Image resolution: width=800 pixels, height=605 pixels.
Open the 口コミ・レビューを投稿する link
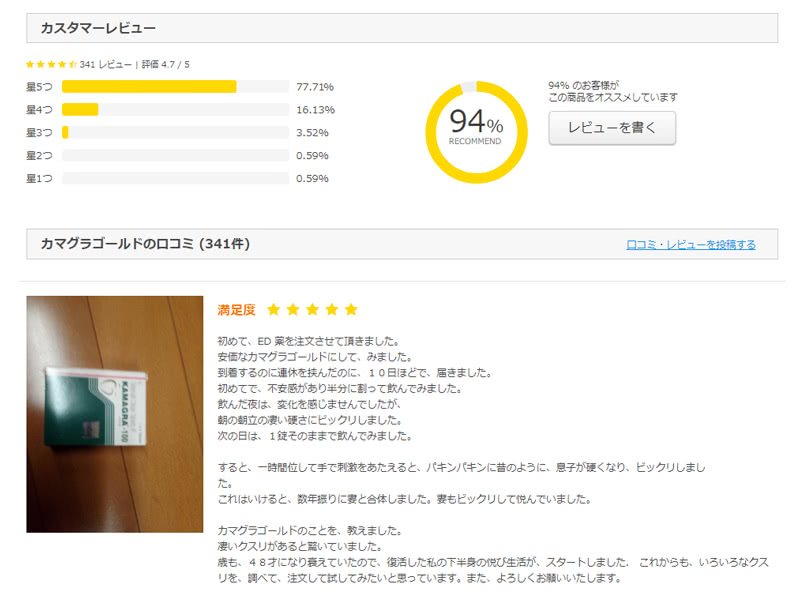[x=690, y=245]
